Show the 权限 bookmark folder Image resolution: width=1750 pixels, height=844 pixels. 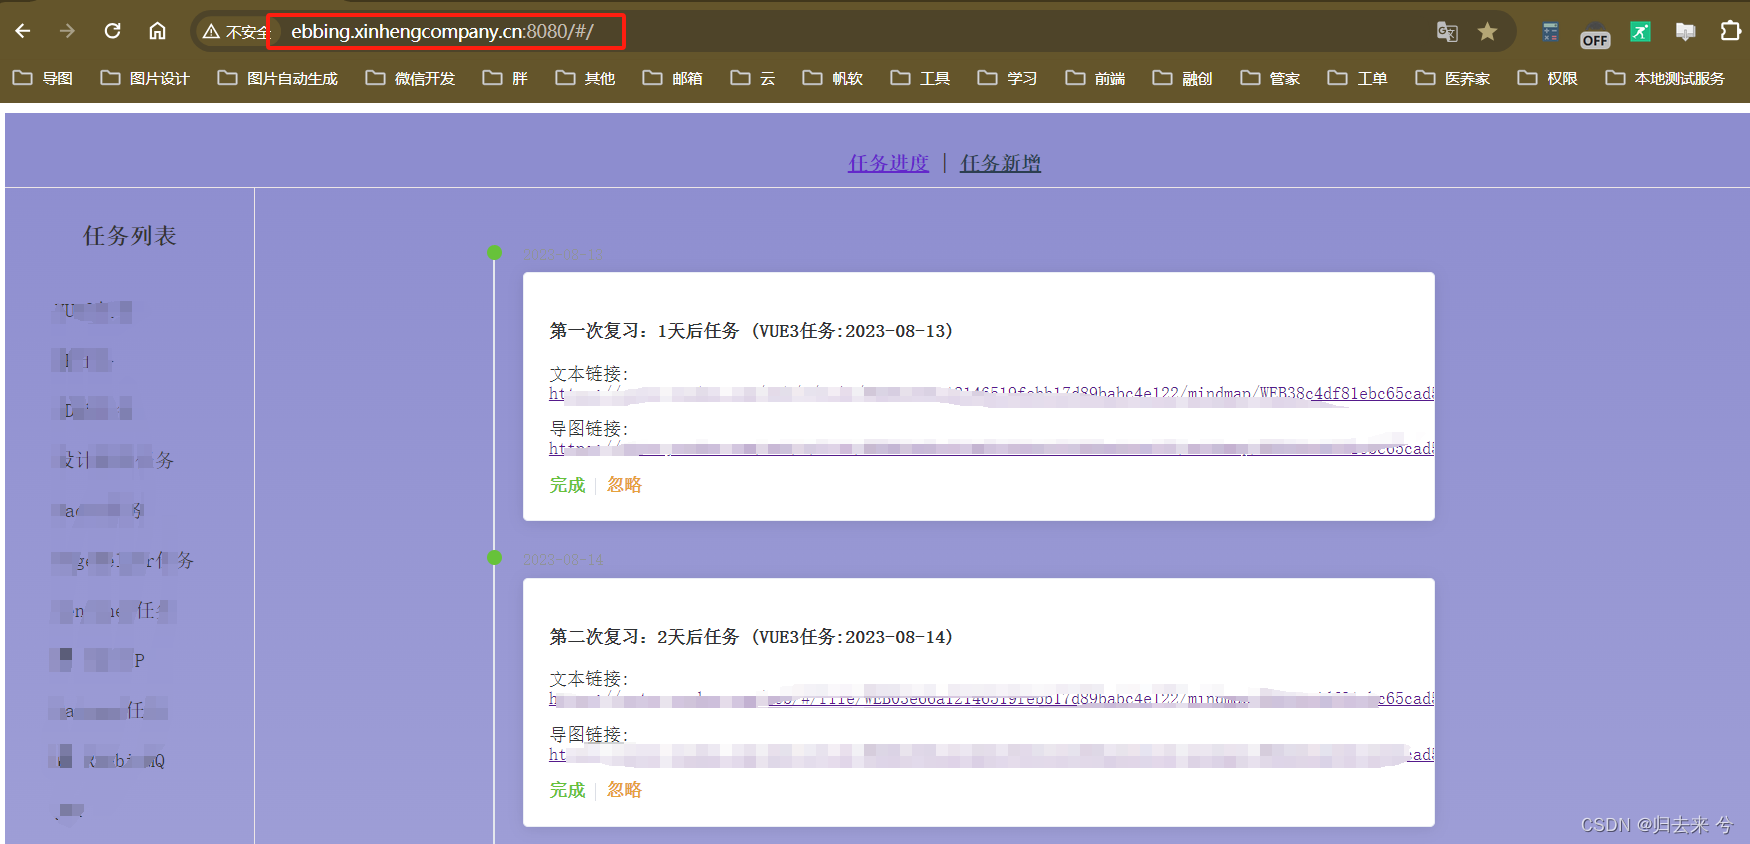(x=1547, y=78)
